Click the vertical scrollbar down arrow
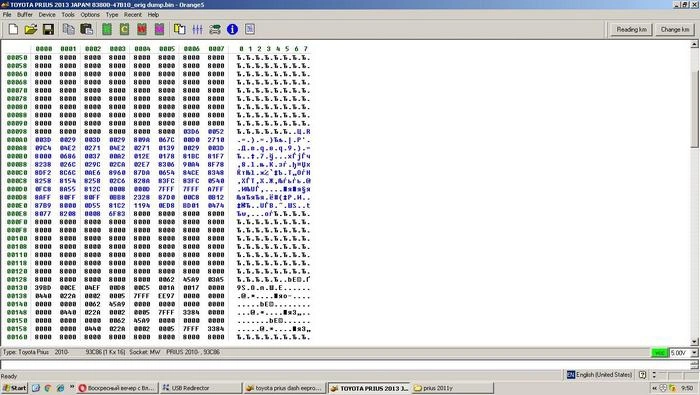This screenshot has width=700, height=395. [694, 341]
